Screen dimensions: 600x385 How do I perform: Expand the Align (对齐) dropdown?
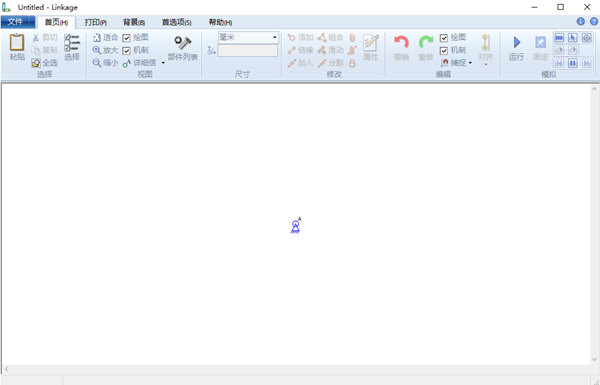pos(486,65)
